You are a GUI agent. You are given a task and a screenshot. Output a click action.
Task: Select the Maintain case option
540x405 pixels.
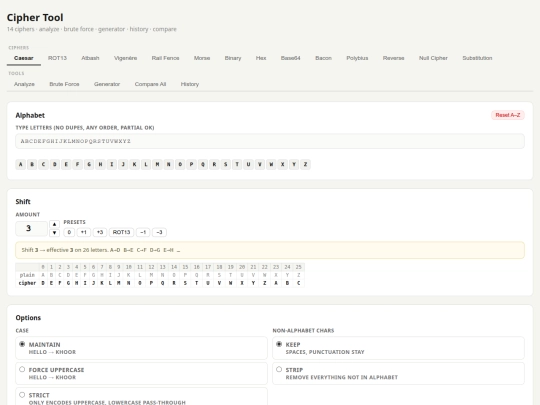[141, 348]
